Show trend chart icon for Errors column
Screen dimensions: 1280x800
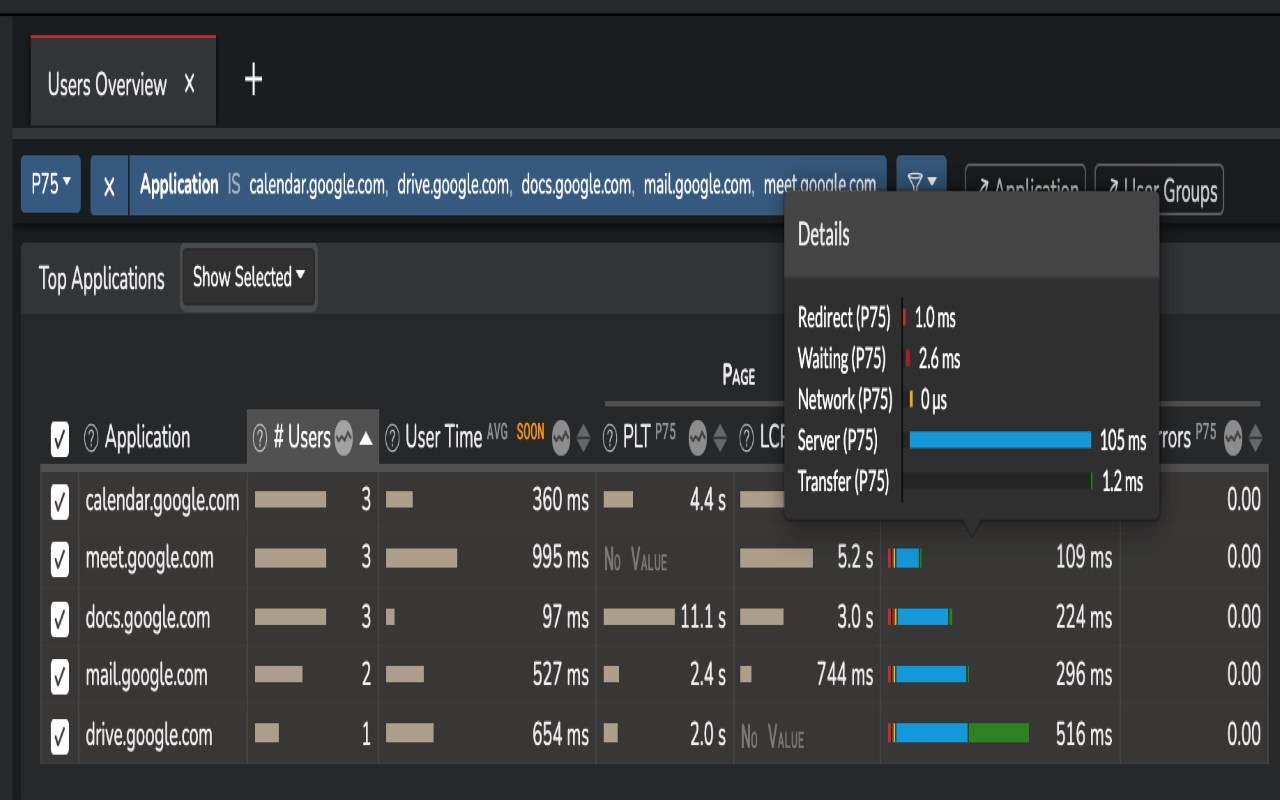[x=1234, y=438]
